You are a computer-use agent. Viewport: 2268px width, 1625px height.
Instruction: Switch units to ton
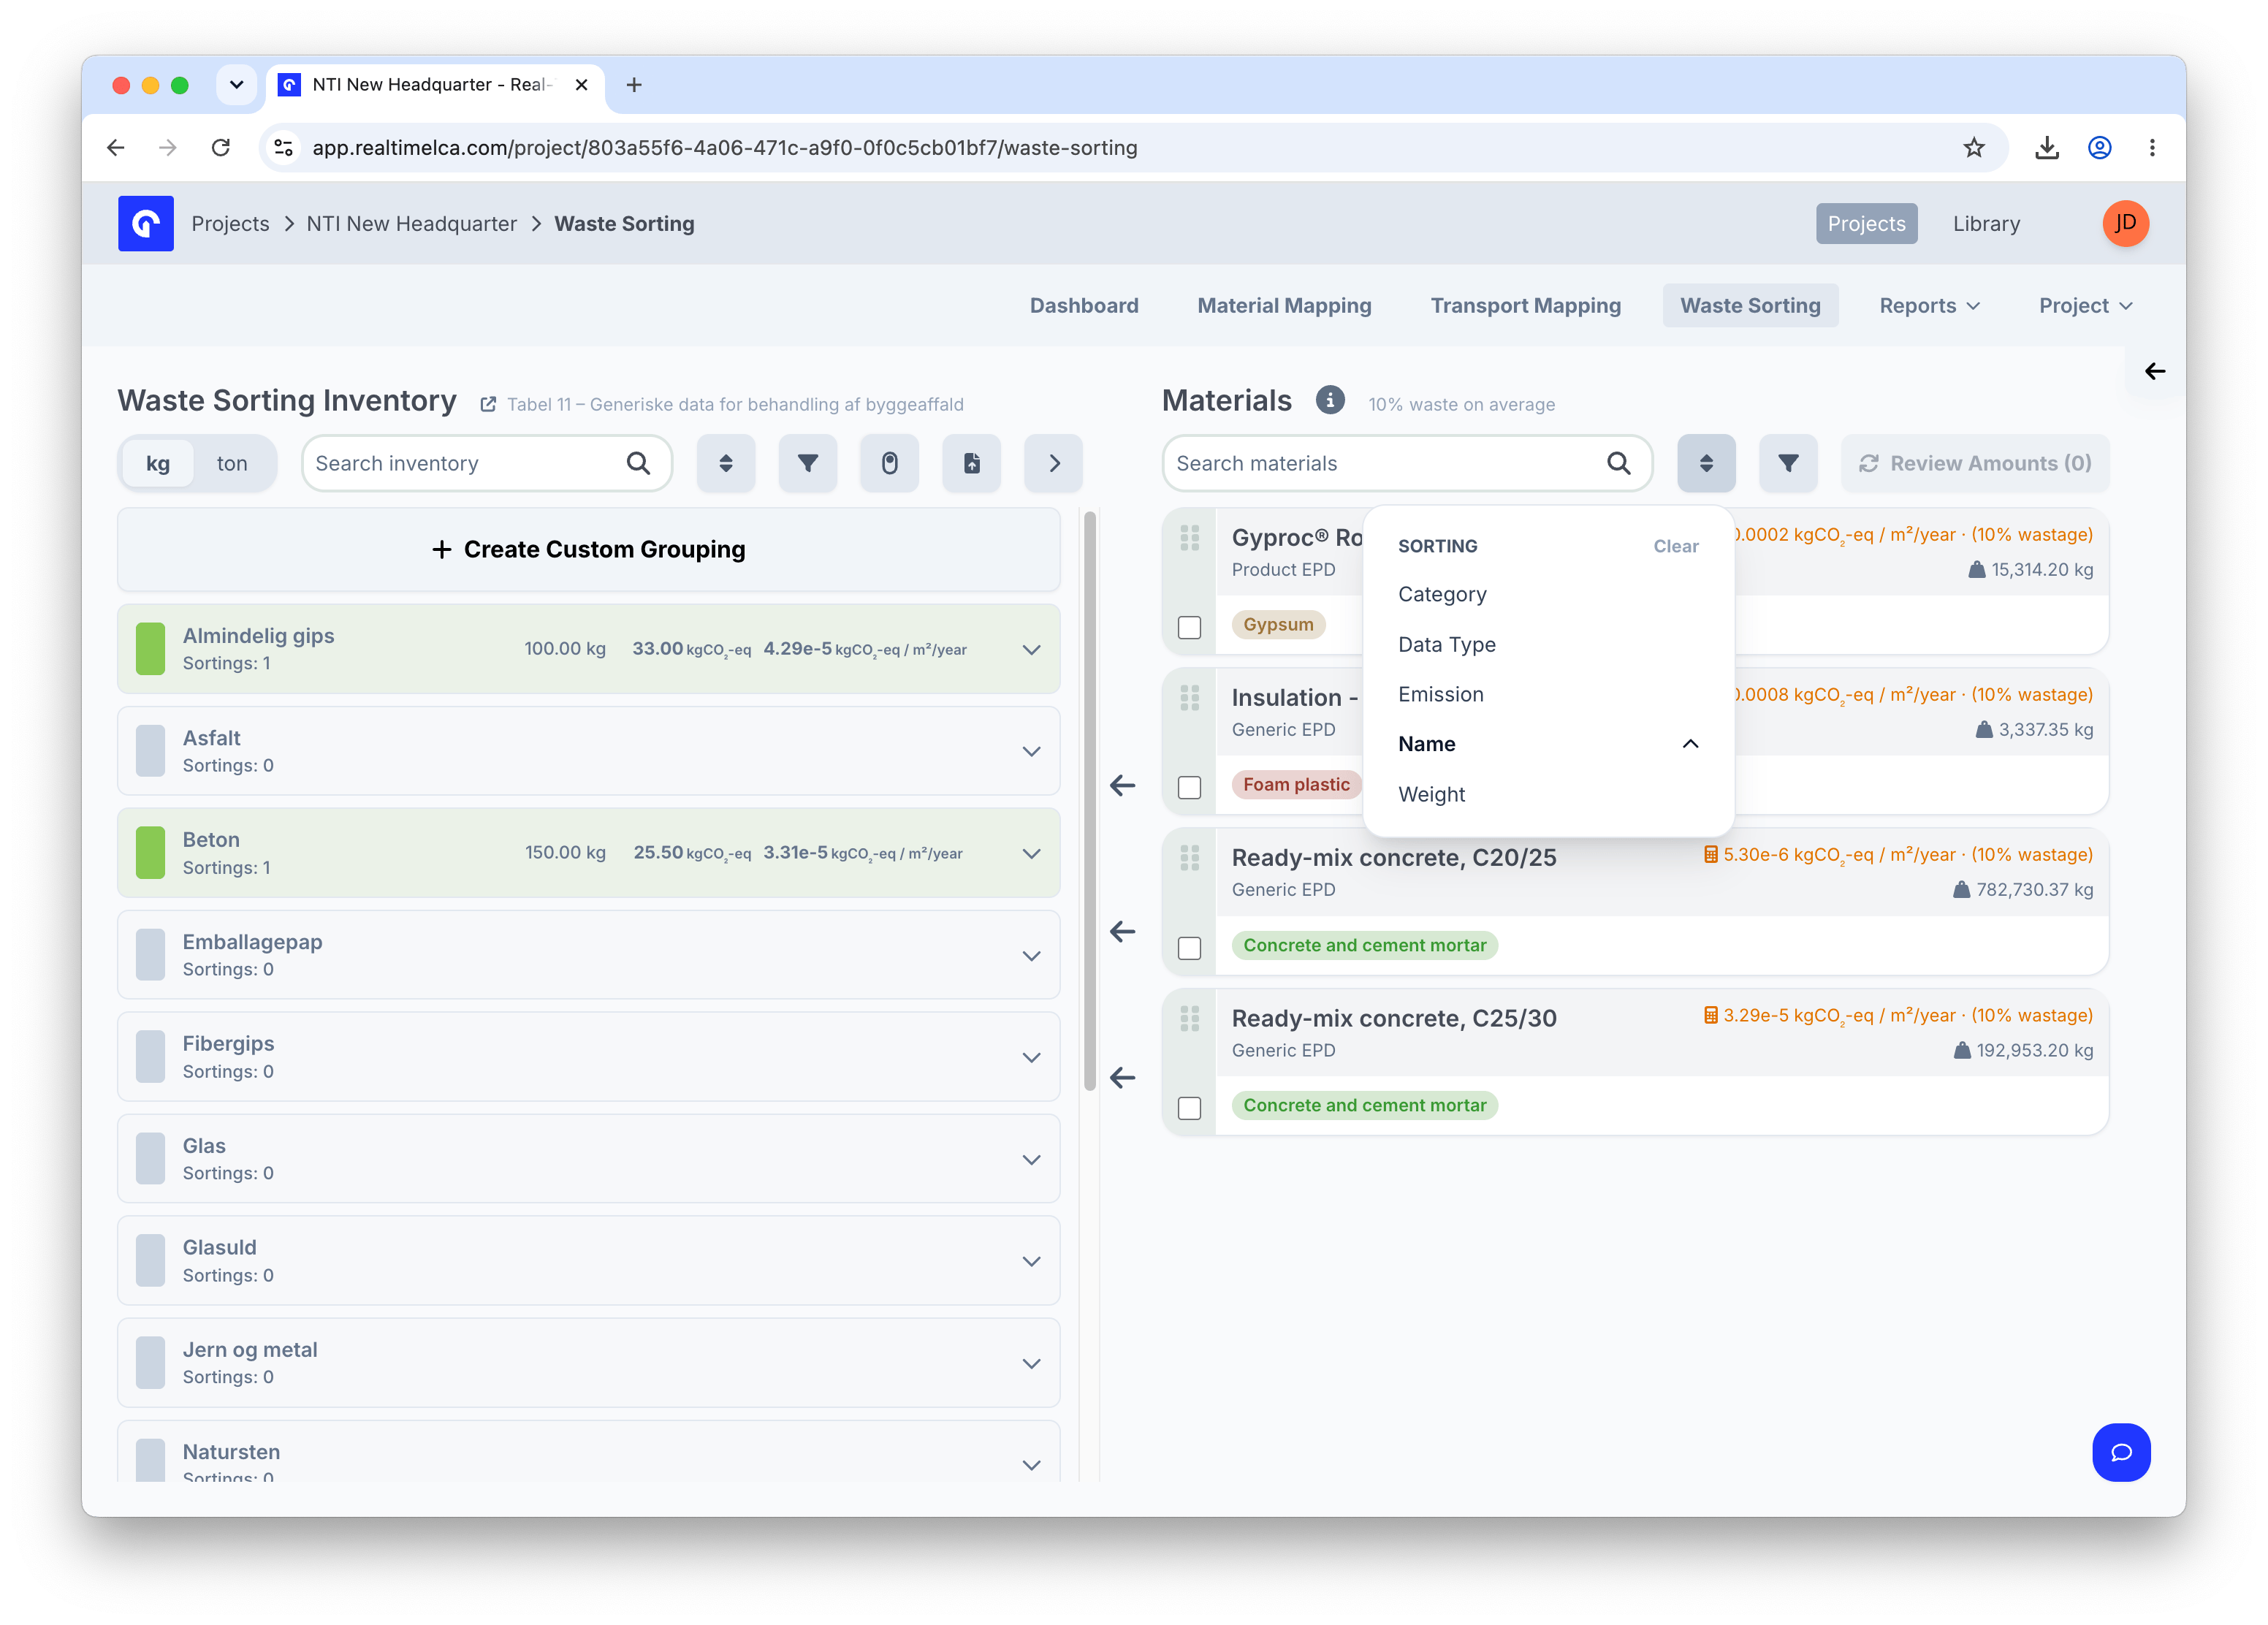[x=232, y=463]
